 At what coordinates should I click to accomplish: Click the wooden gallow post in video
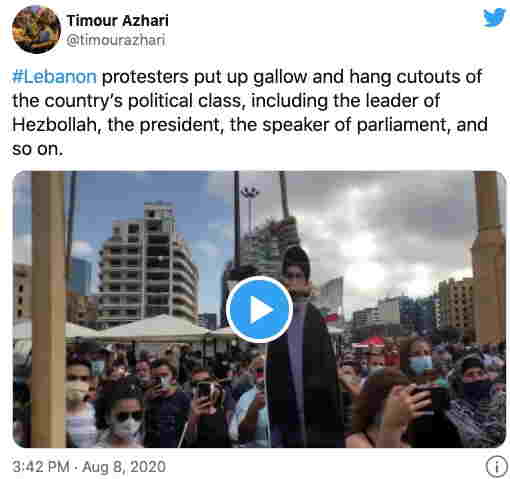click(x=48, y=309)
